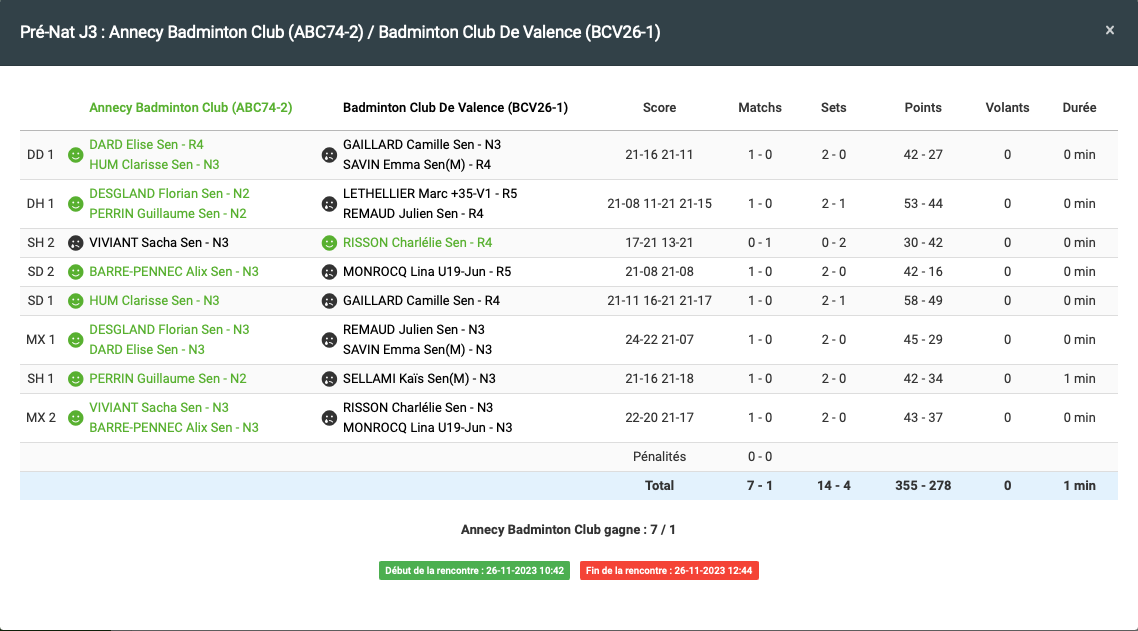This screenshot has width=1138, height=631.
Task: Click green smiley icon in SD 1 row
Action: [75, 301]
